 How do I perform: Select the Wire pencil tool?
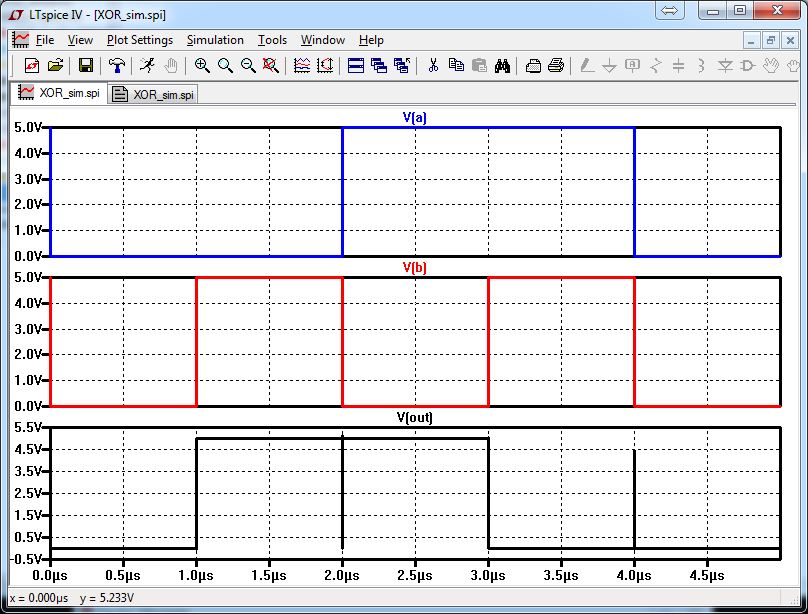point(586,65)
